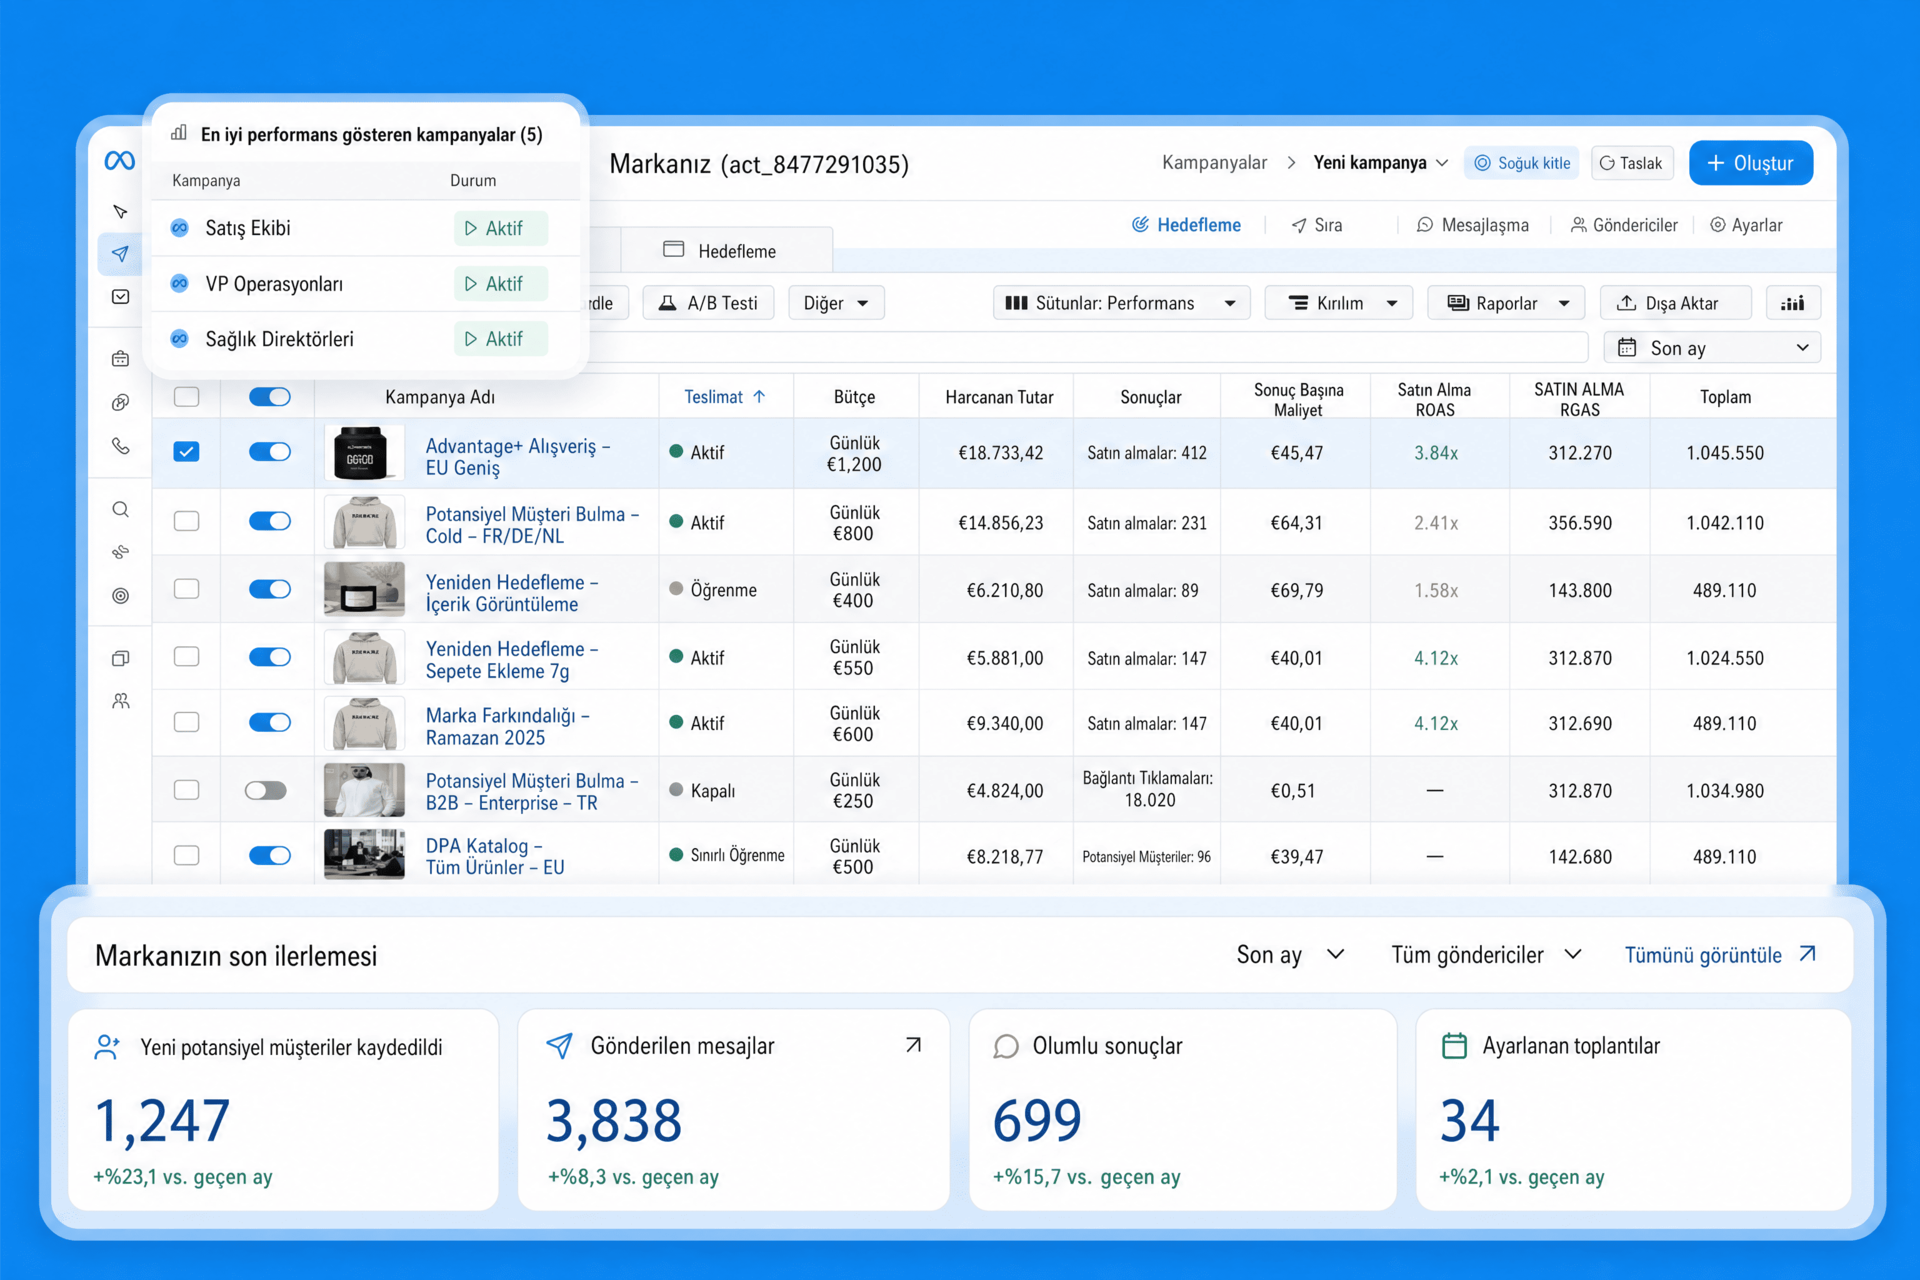Viewport: 1920px width, 1280px height.
Task: Toggle the Yeniden Hedefleme İçerik Görüntüleme switch
Action: 269,589
